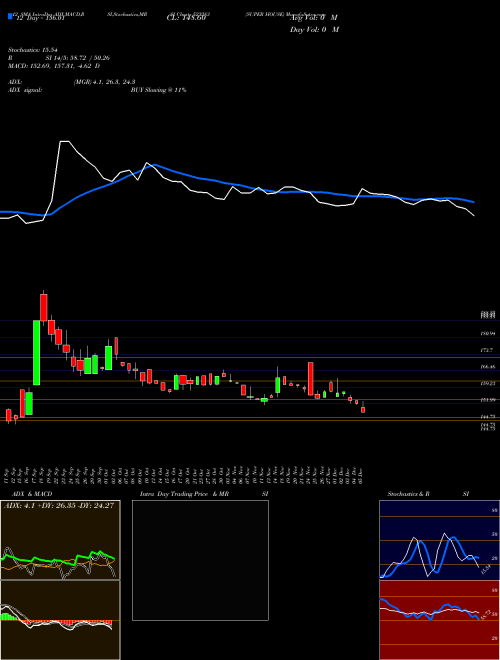500x660 pixels.
Task: Click the '(MGR) 4.1, 26.3, 24.3' values
Action: pyautogui.click(x=104, y=82)
